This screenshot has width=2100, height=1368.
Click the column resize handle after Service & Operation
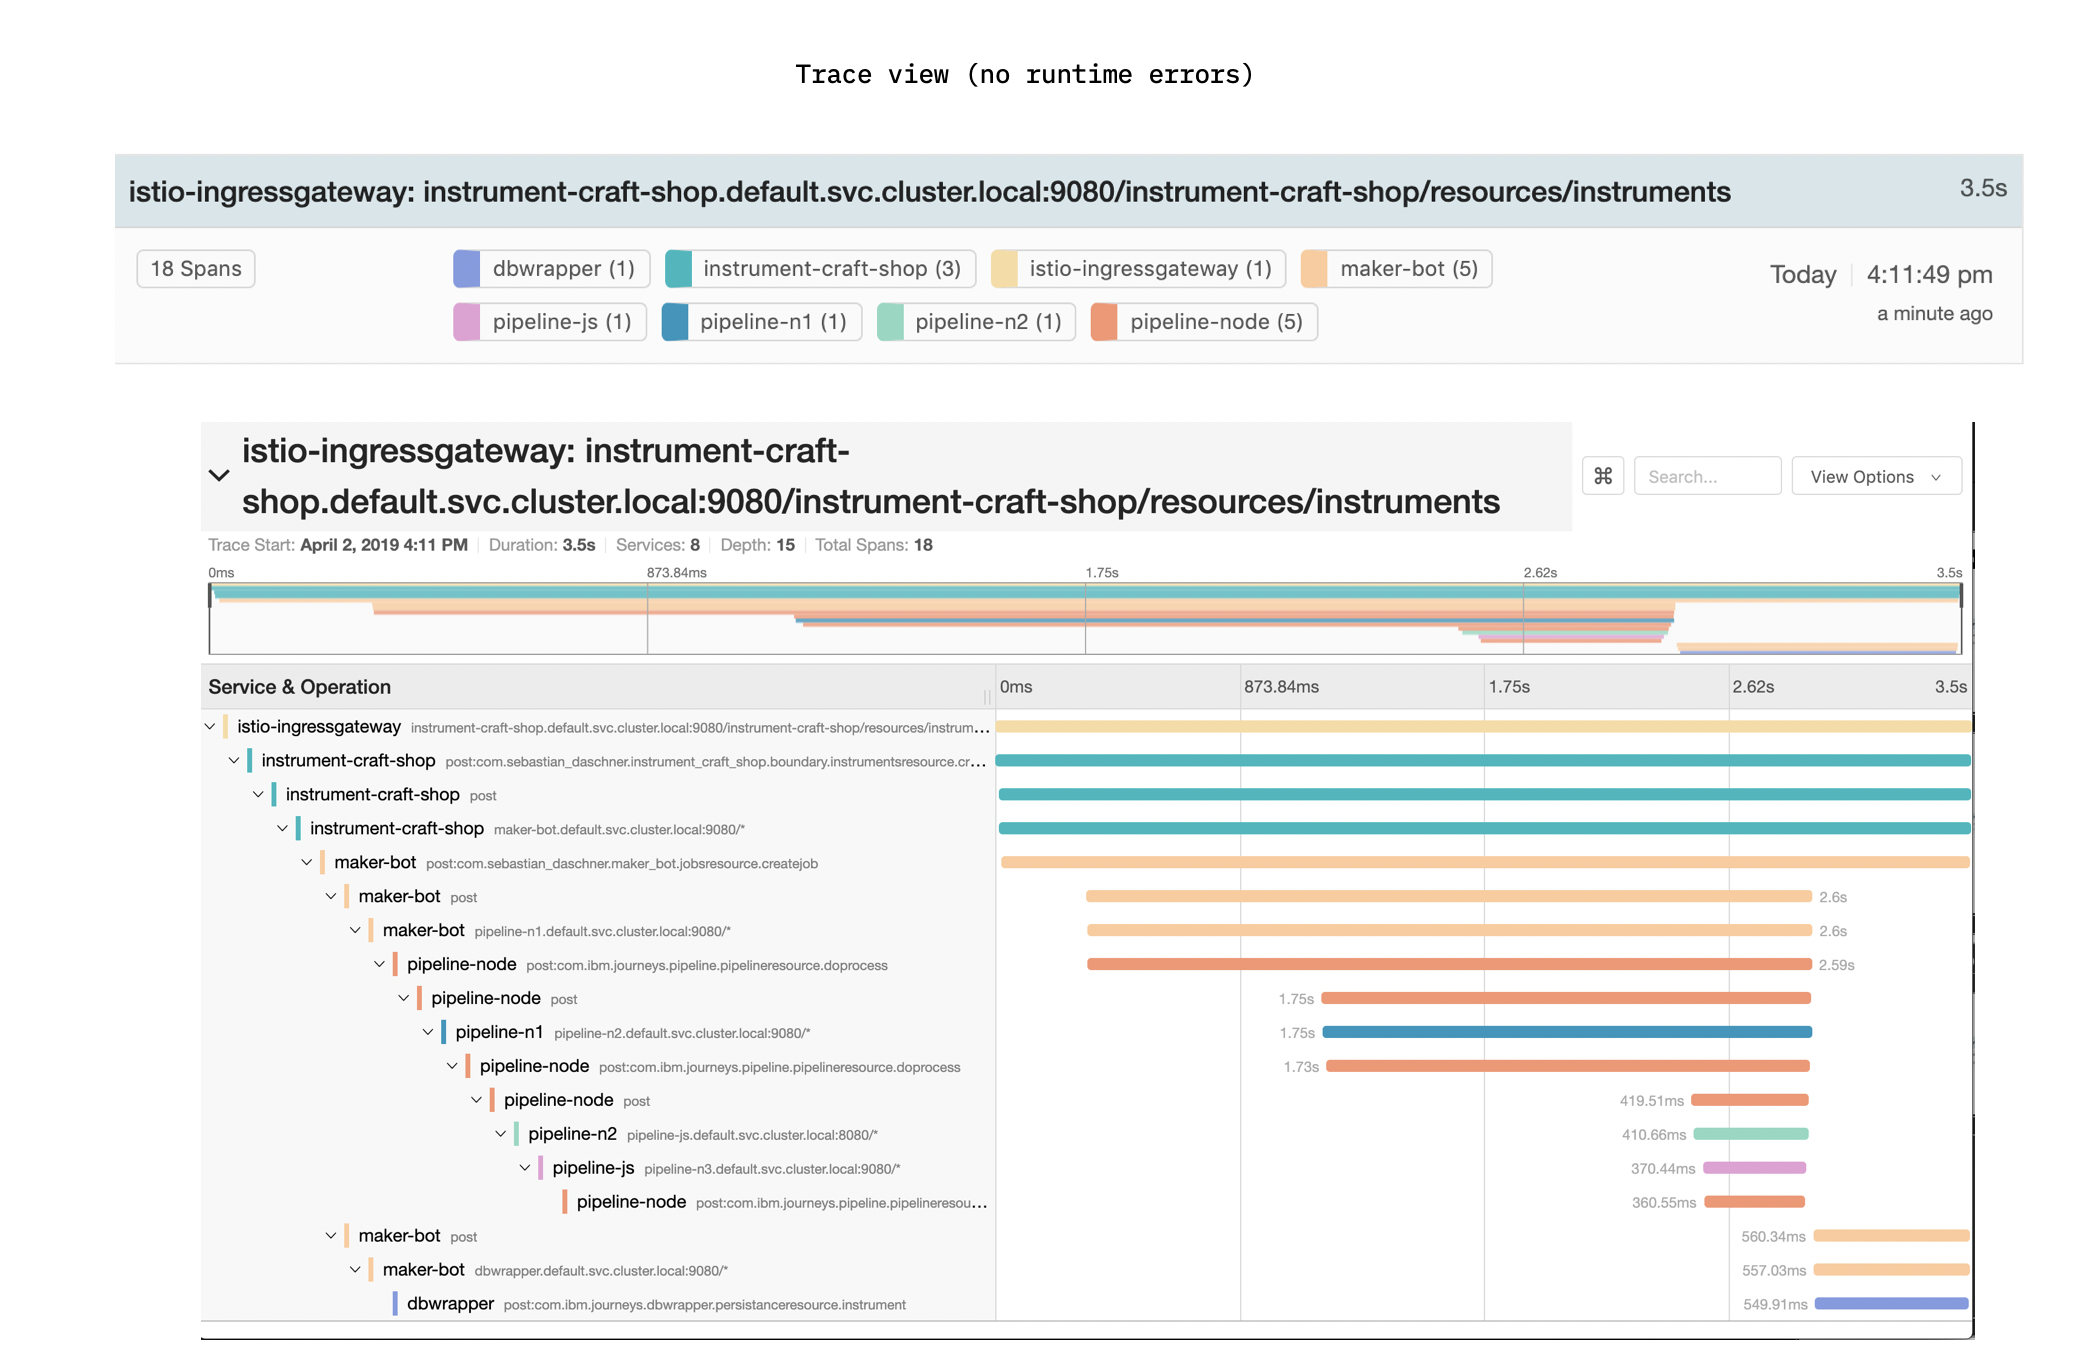click(x=987, y=696)
